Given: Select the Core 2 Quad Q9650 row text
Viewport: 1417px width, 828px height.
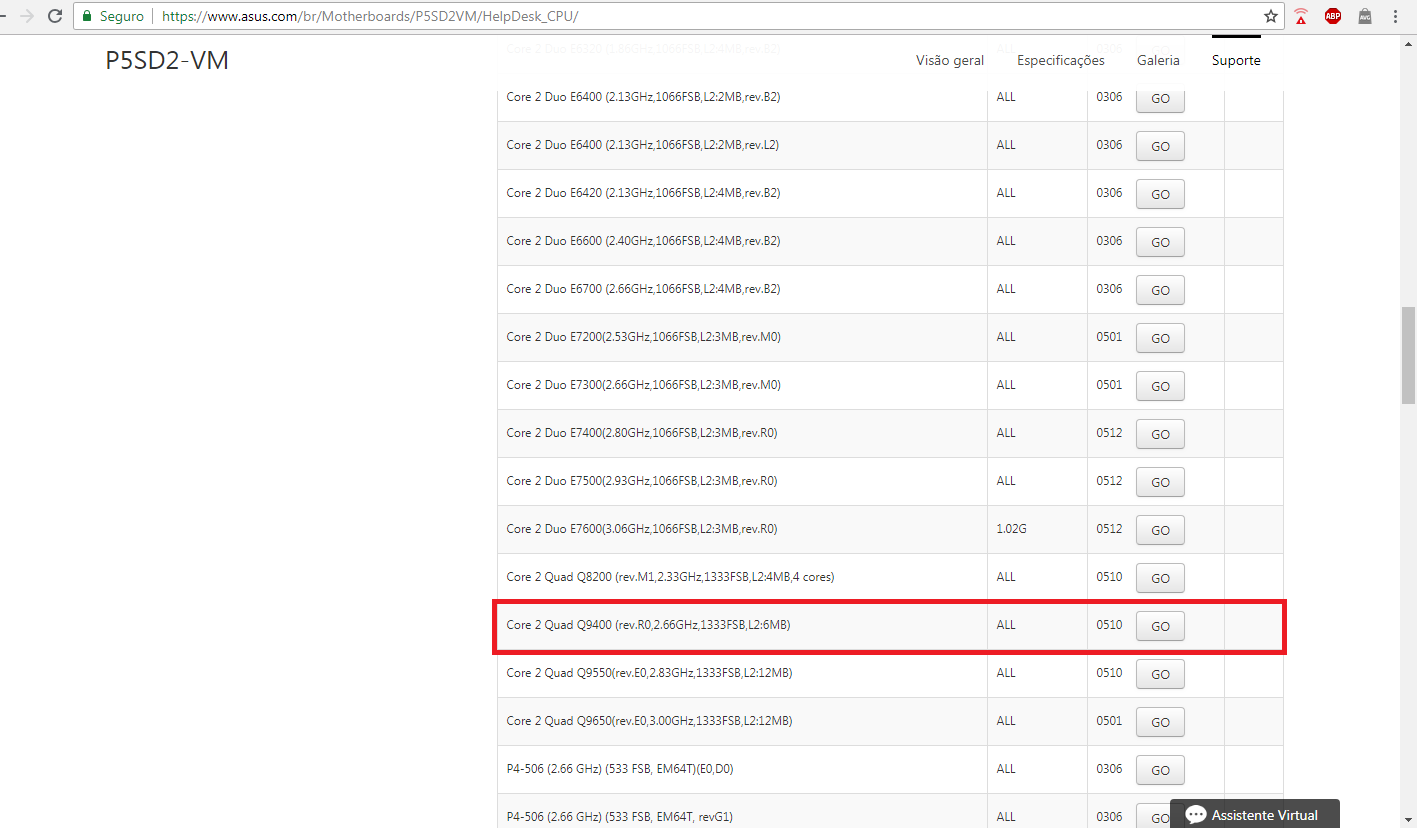Looking at the screenshot, I should pyautogui.click(x=649, y=721).
